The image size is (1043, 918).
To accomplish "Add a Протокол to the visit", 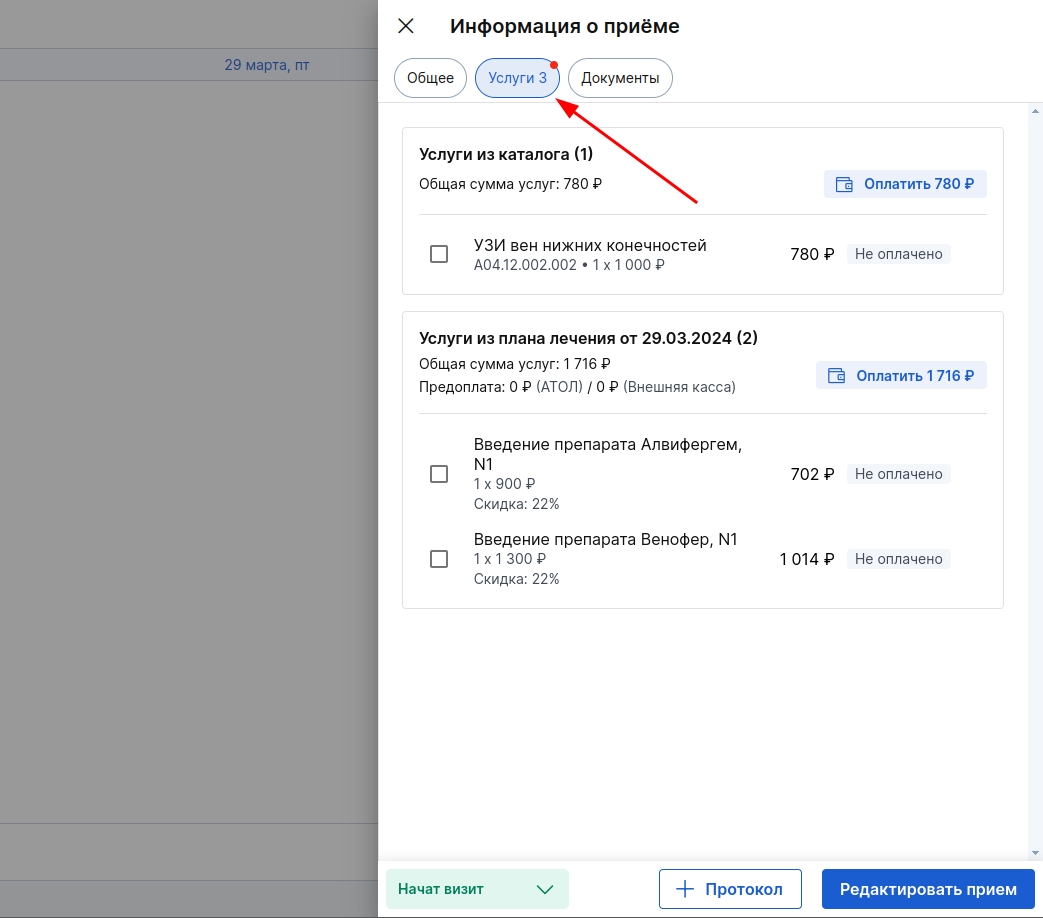I will pyautogui.click(x=730, y=889).
